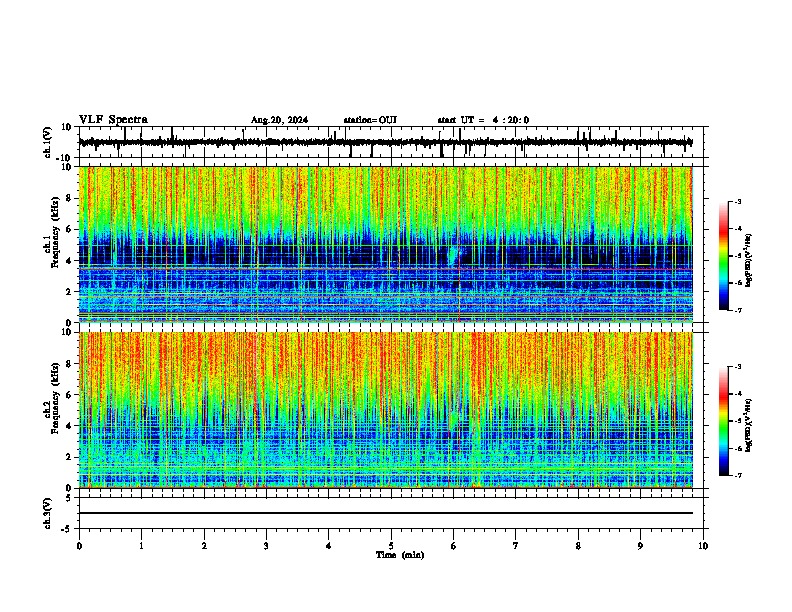Click the time axis tick label "0"
Screen dimensions: 792x612
coord(79,546)
